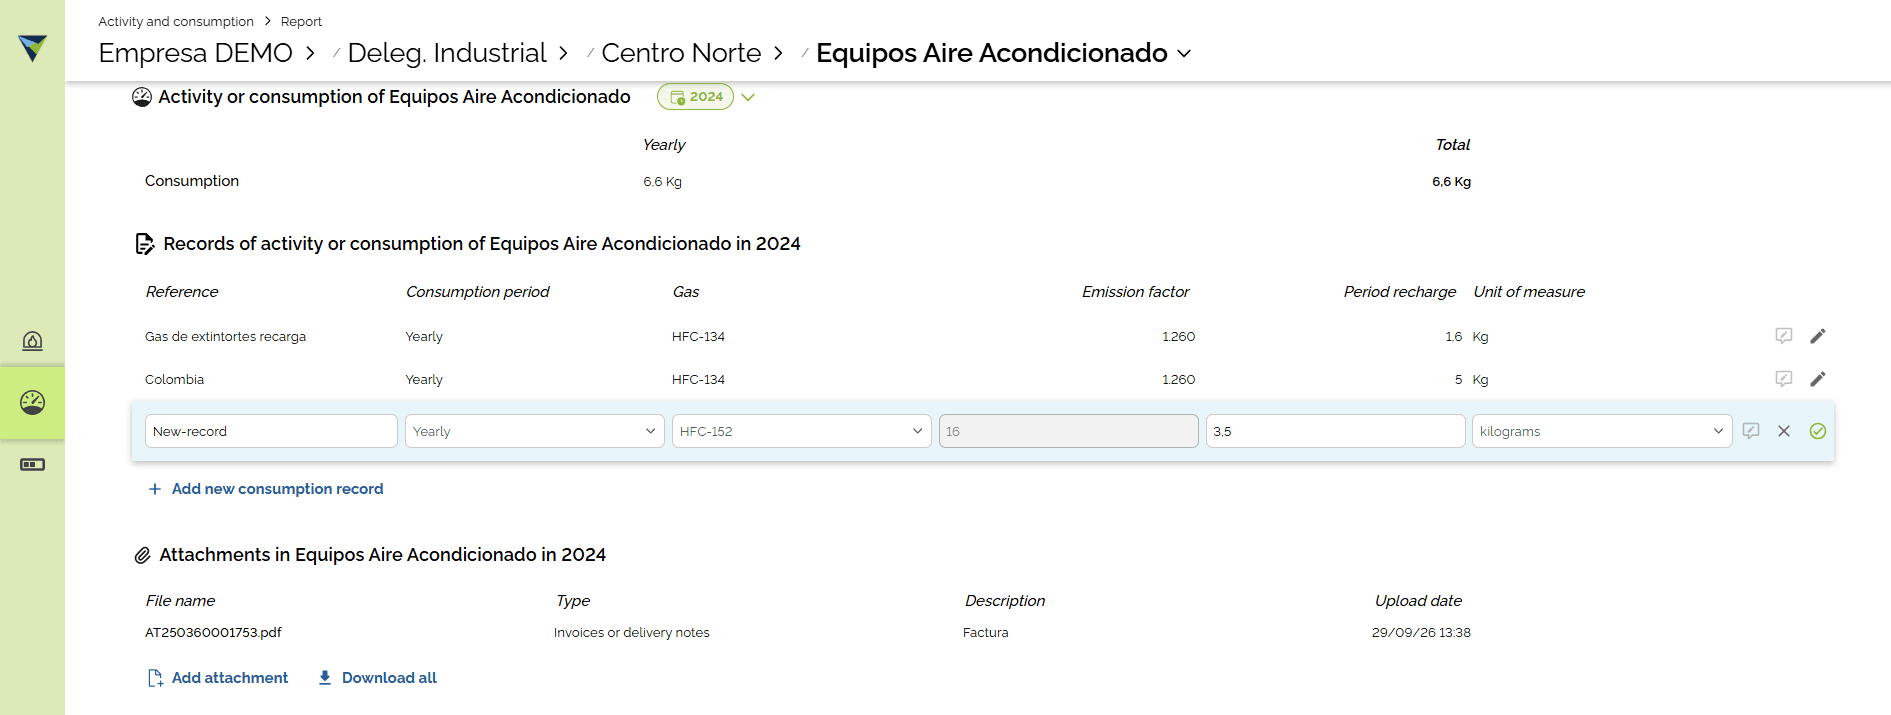
Task: Click Download all attachments
Action: 378,678
